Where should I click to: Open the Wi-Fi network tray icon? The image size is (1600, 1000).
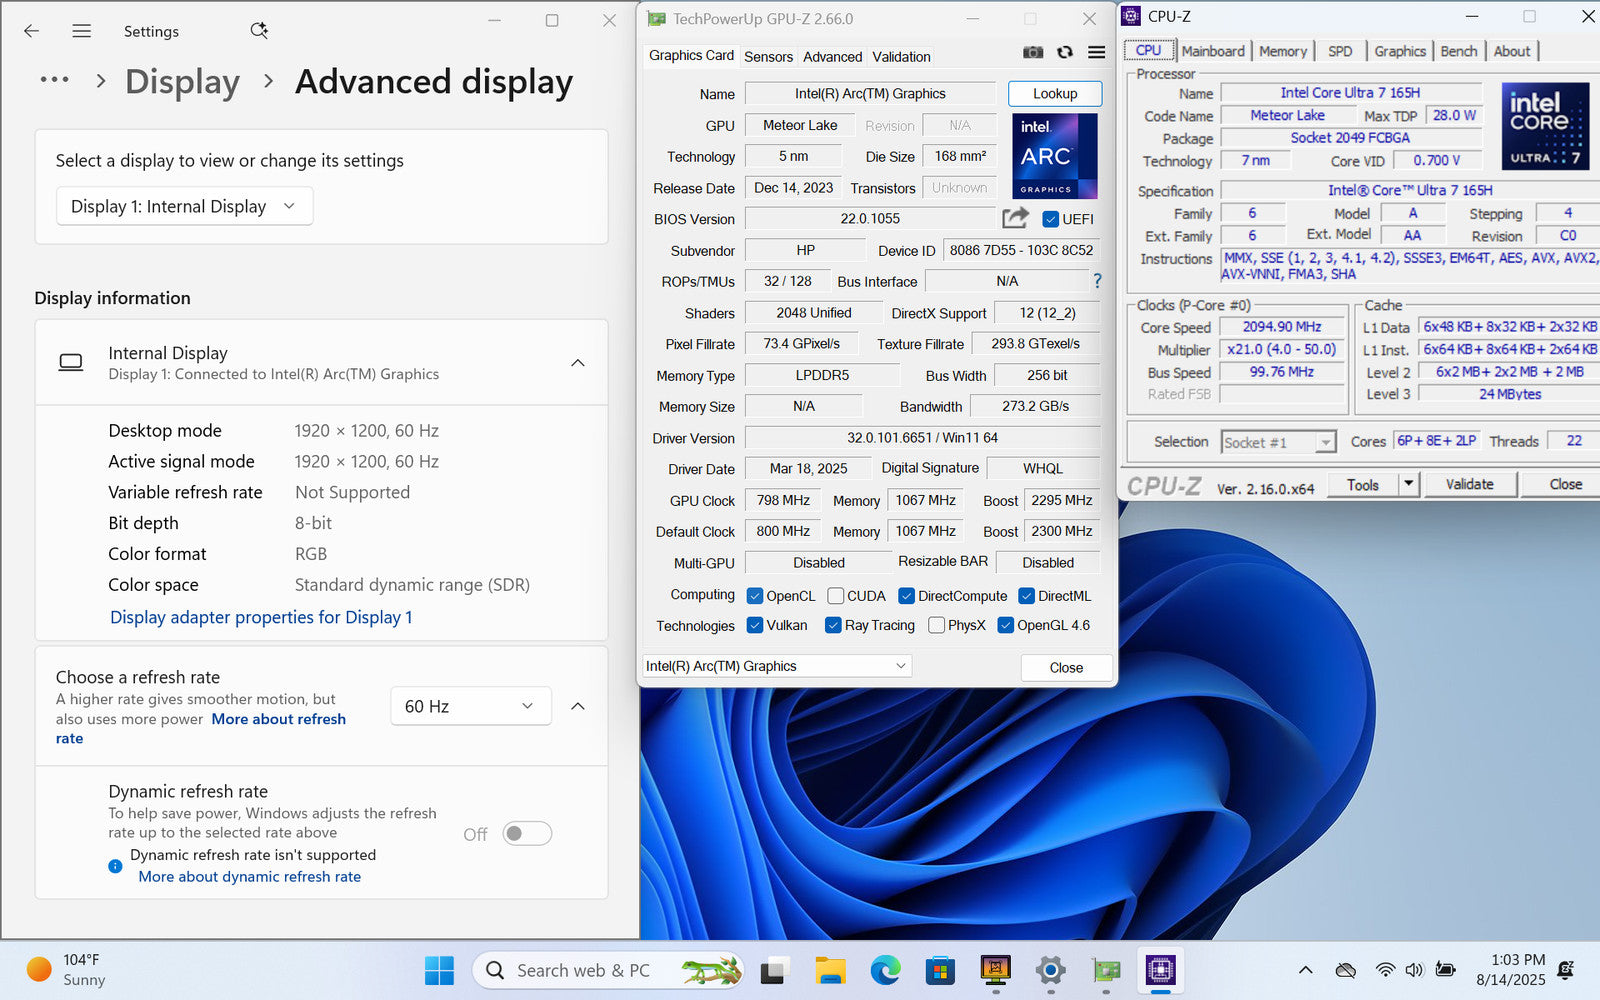[x=1385, y=970]
